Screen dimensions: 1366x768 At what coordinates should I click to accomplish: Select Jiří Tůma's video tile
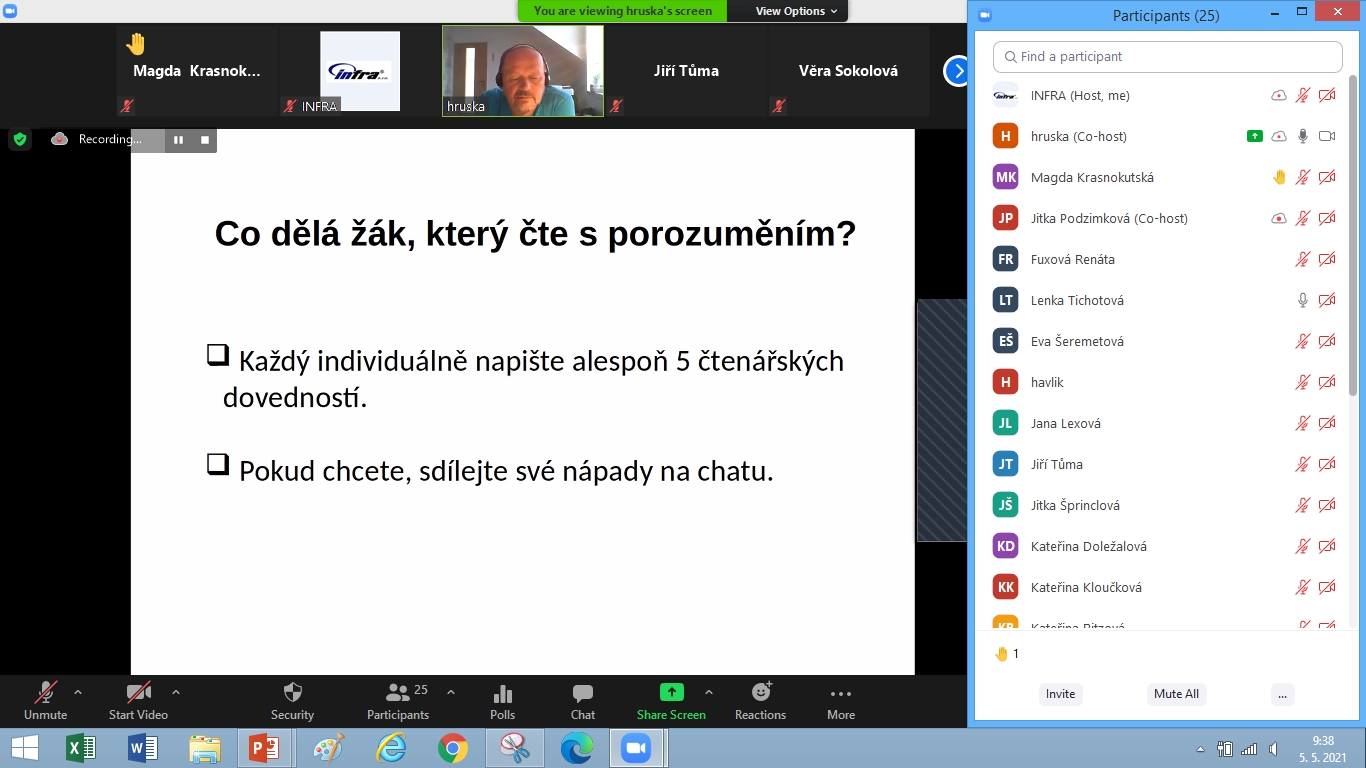(x=685, y=71)
